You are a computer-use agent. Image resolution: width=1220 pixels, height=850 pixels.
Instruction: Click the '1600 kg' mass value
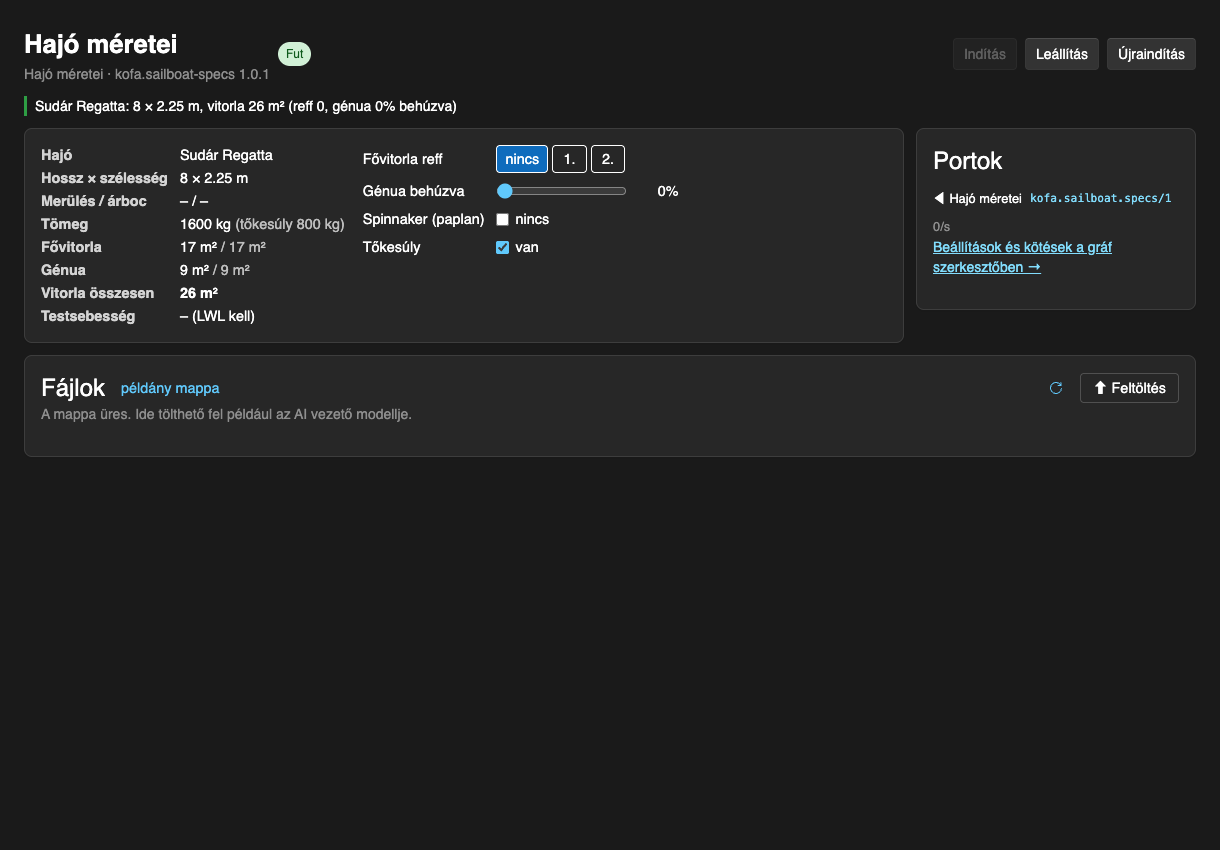tap(206, 224)
